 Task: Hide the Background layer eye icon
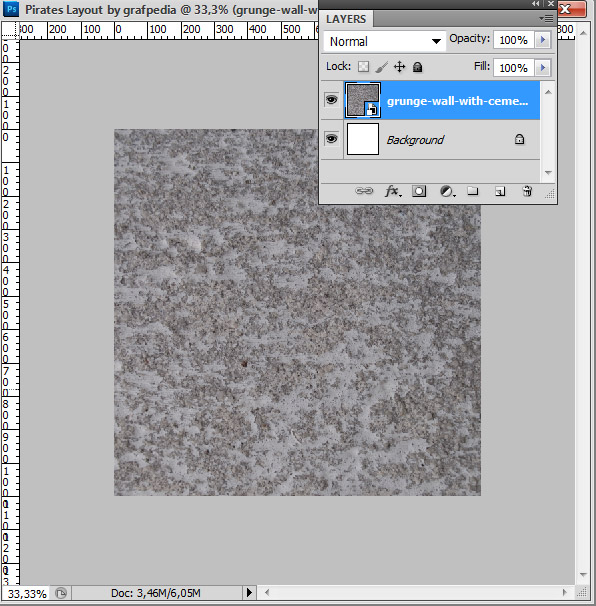pos(331,139)
